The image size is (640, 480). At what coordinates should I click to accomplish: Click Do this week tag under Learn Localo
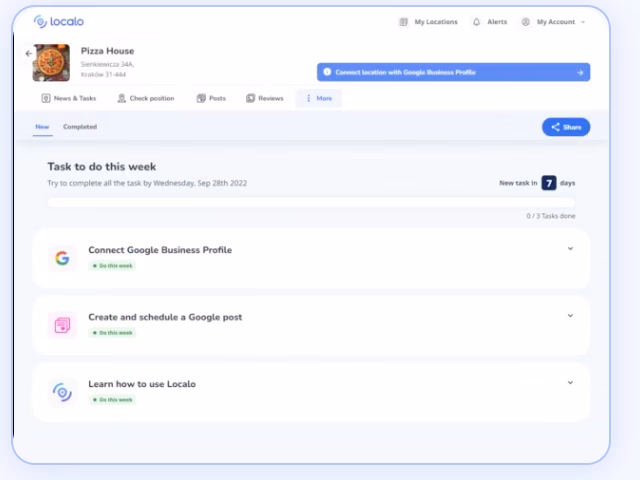pyautogui.click(x=112, y=400)
